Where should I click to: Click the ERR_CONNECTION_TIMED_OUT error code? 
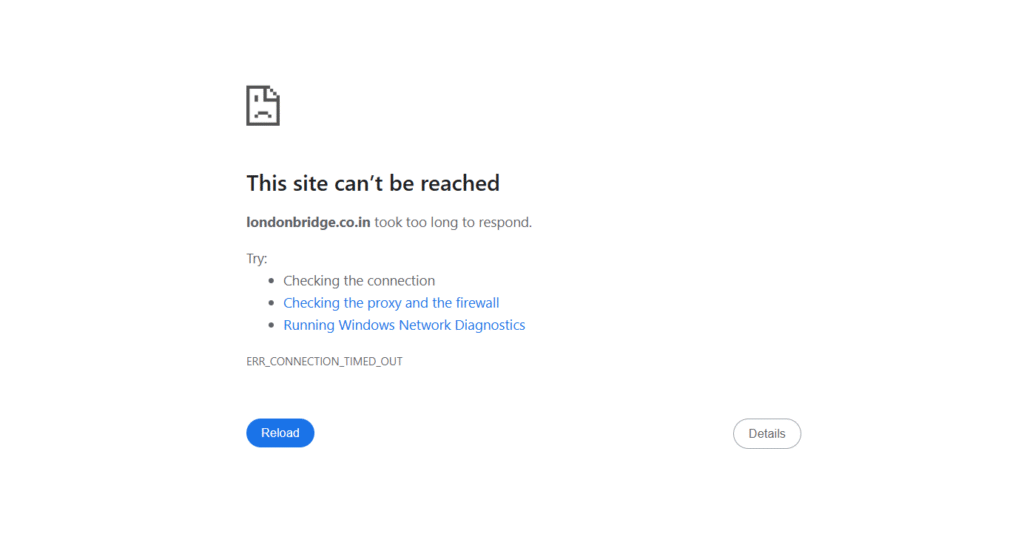coord(324,361)
